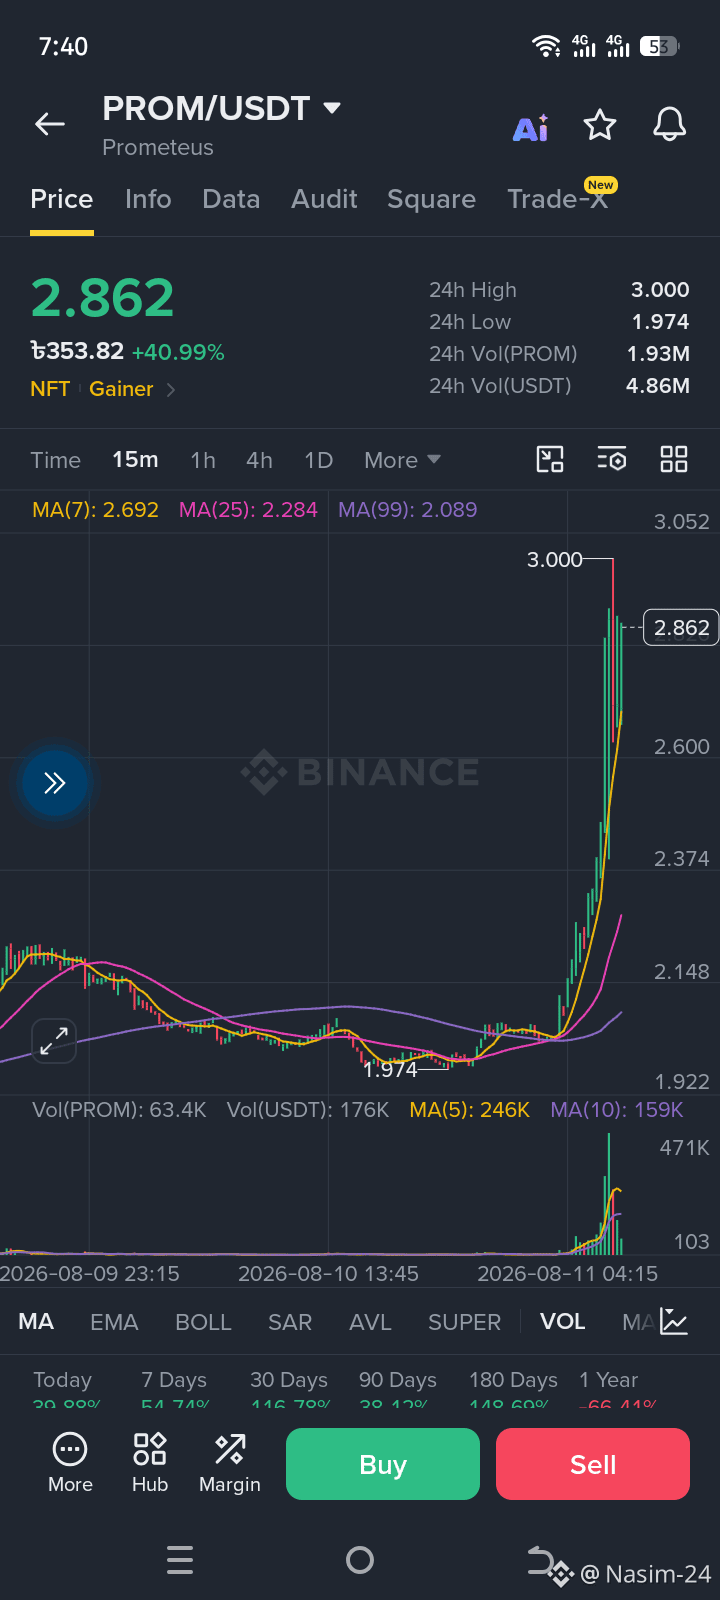This screenshot has height=1600, width=720.
Task: Tap the +40.99% change percentage
Action: coord(178,352)
